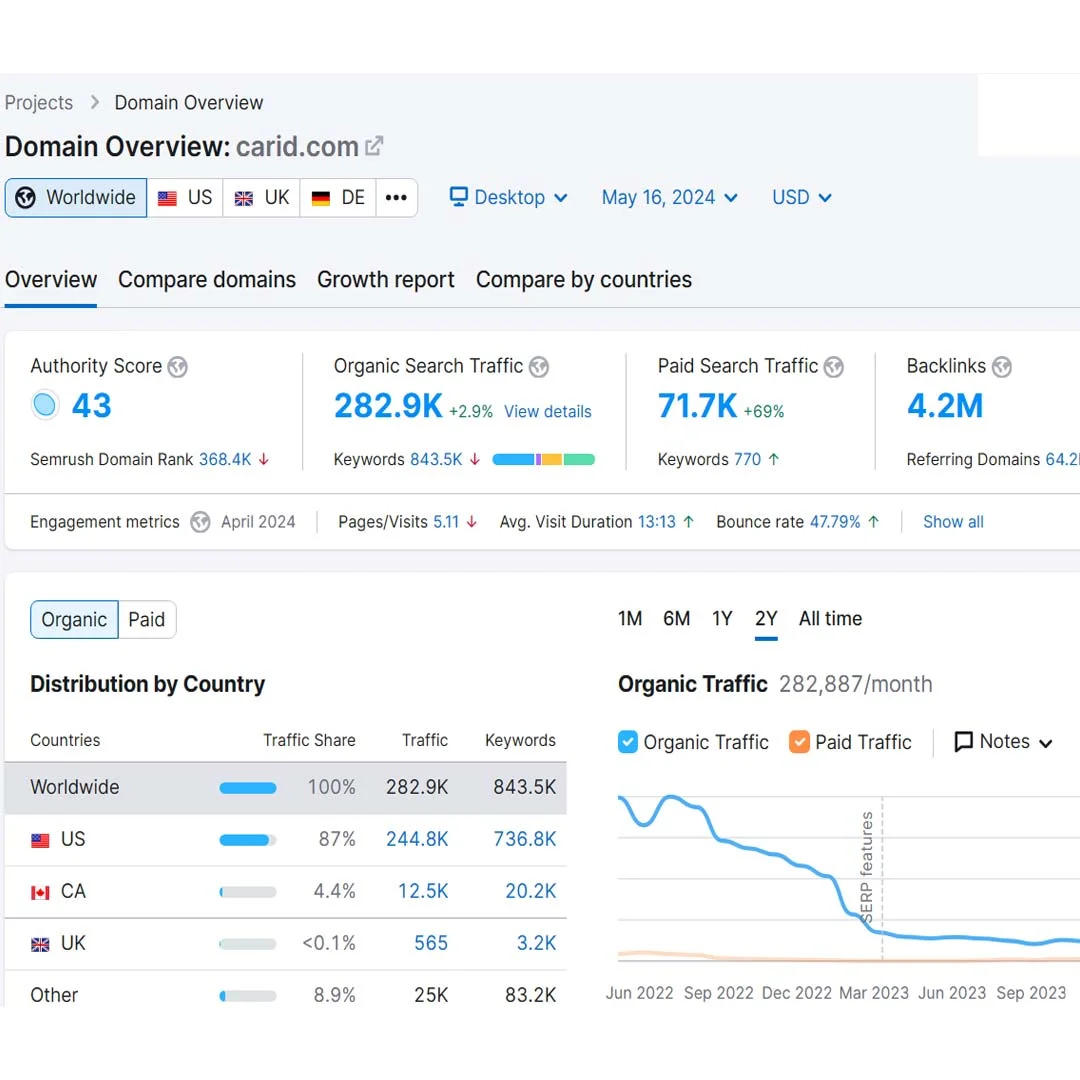Image resolution: width=1080 pixels, height=1080 pixels.
Task: Click the up arrow beside Avg. Visit Duration
Action: pyautogui.click(x=689, y=522)
